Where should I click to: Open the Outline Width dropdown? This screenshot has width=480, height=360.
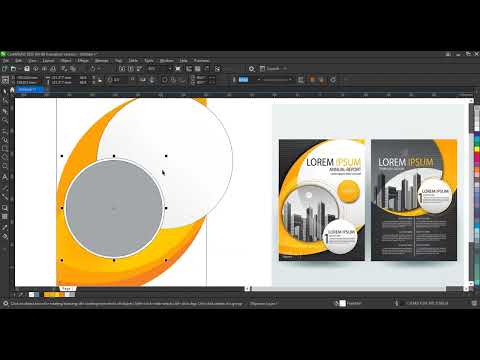coord(258,80)
